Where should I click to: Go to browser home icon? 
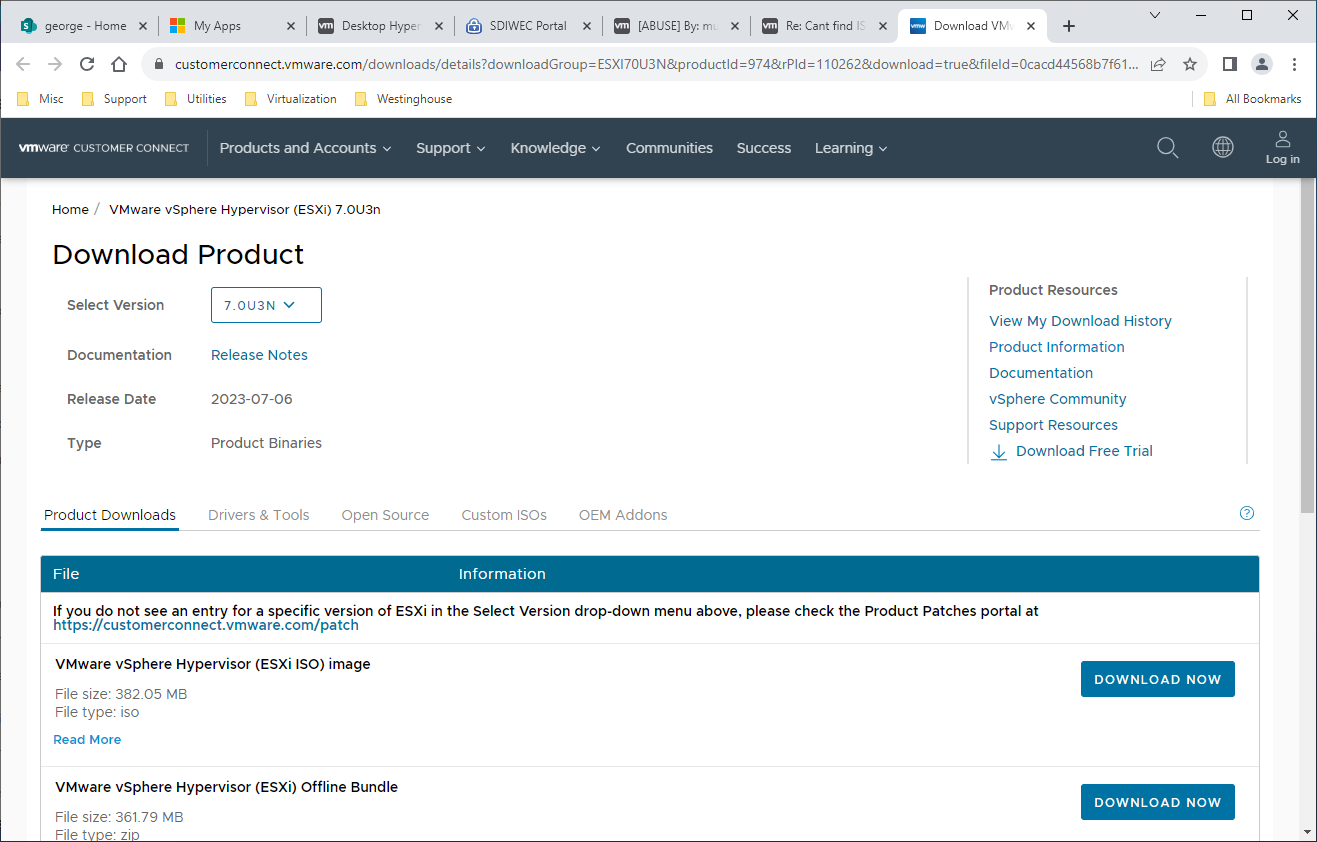119,64
